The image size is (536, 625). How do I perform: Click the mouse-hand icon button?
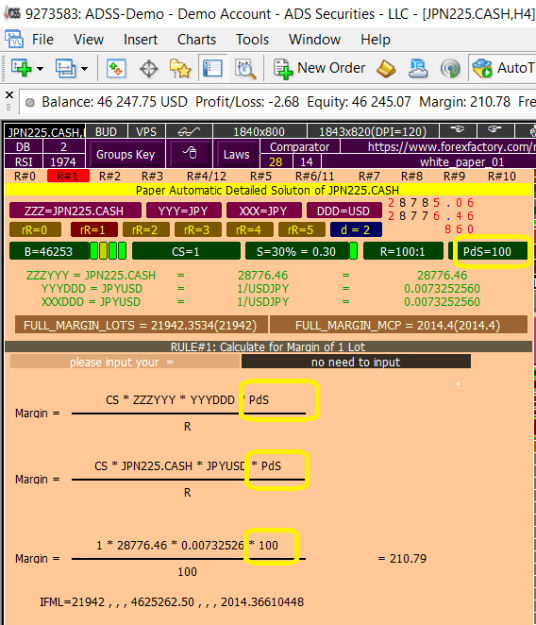(x=190, y=153)
